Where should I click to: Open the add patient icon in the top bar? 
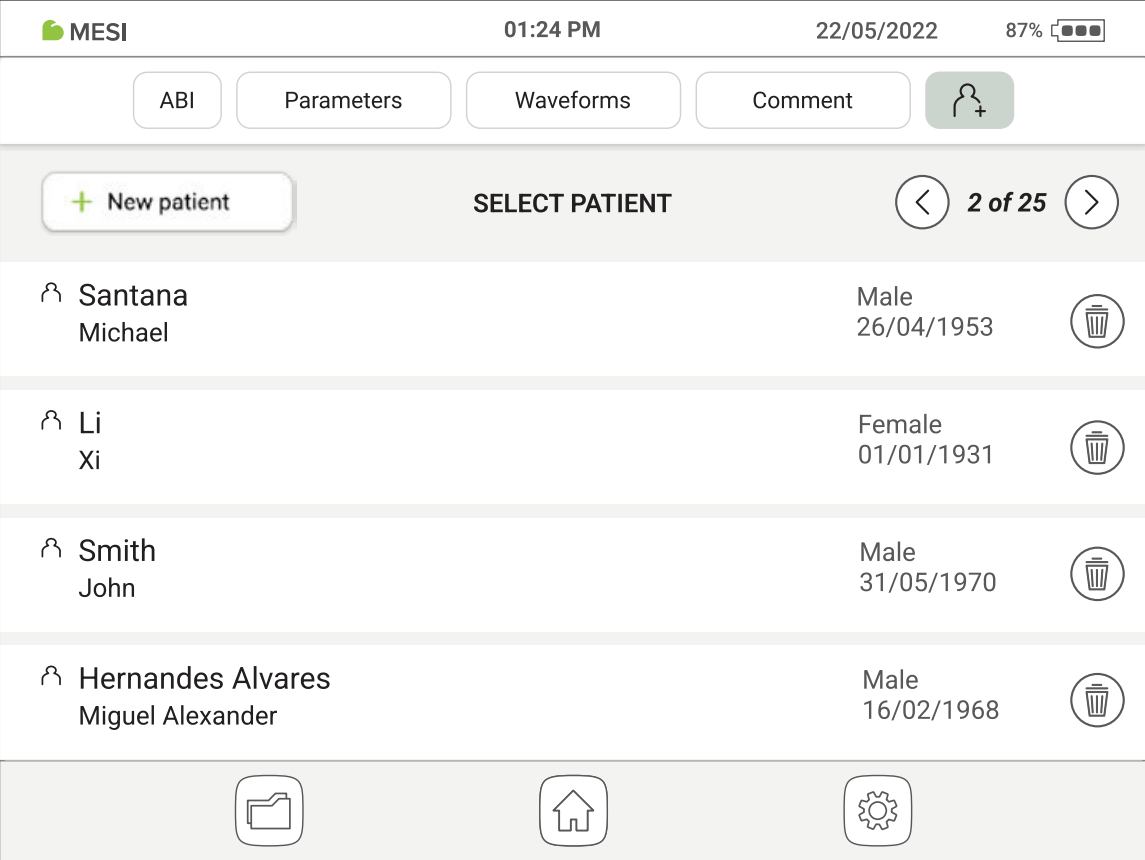[x=969, y=100]
